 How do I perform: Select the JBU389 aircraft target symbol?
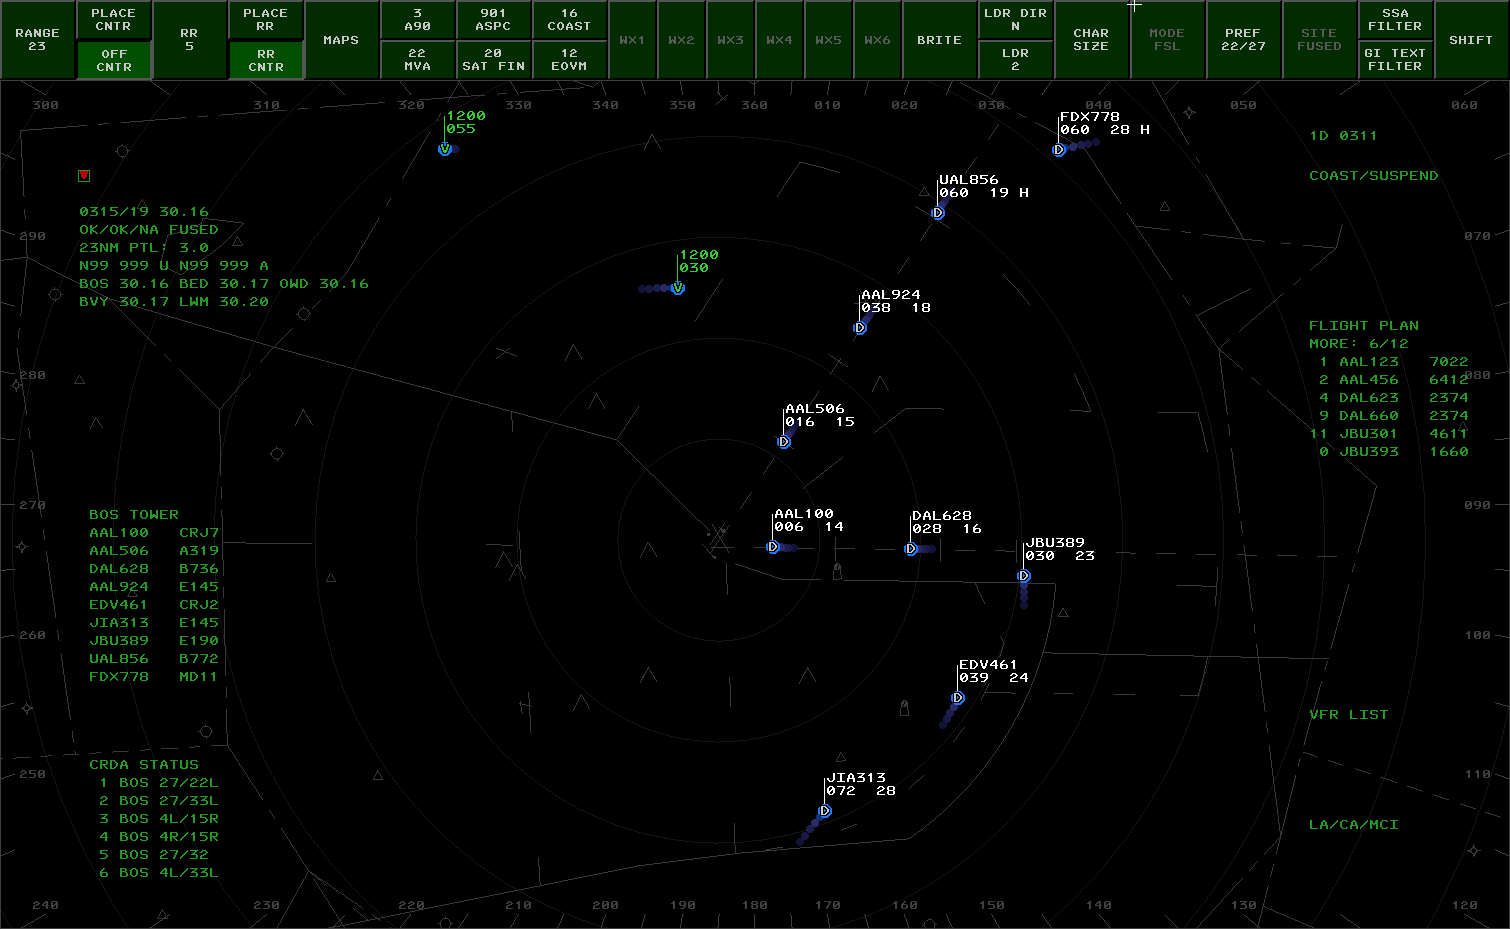tap(1024, 576)
